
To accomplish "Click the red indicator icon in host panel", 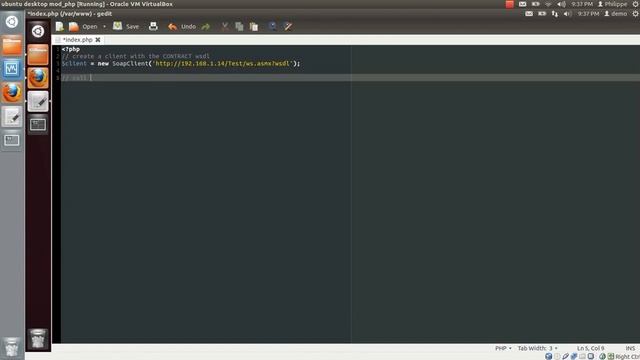I will pyautogui.click(x=509, y=4).
